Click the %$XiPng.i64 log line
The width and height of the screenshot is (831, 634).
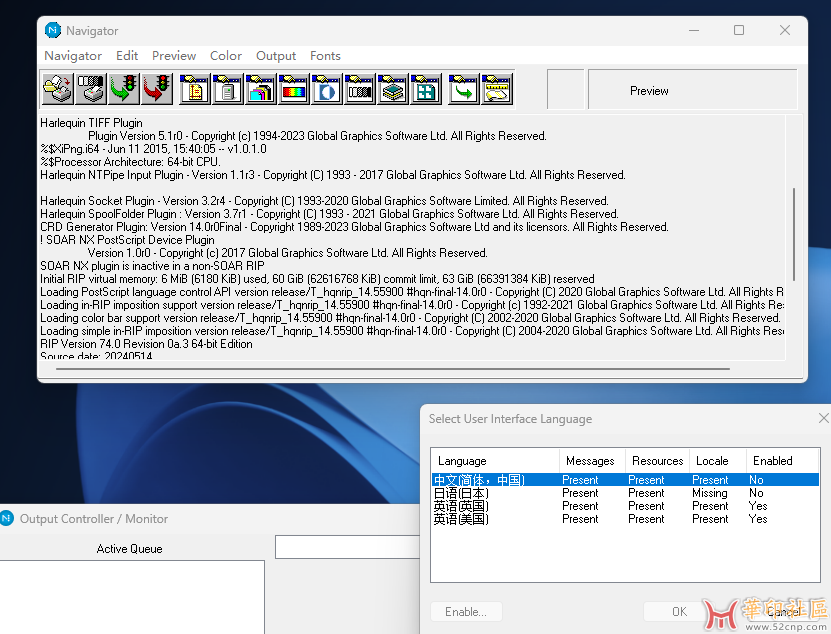pyautogui.click(x=153, y=149)
